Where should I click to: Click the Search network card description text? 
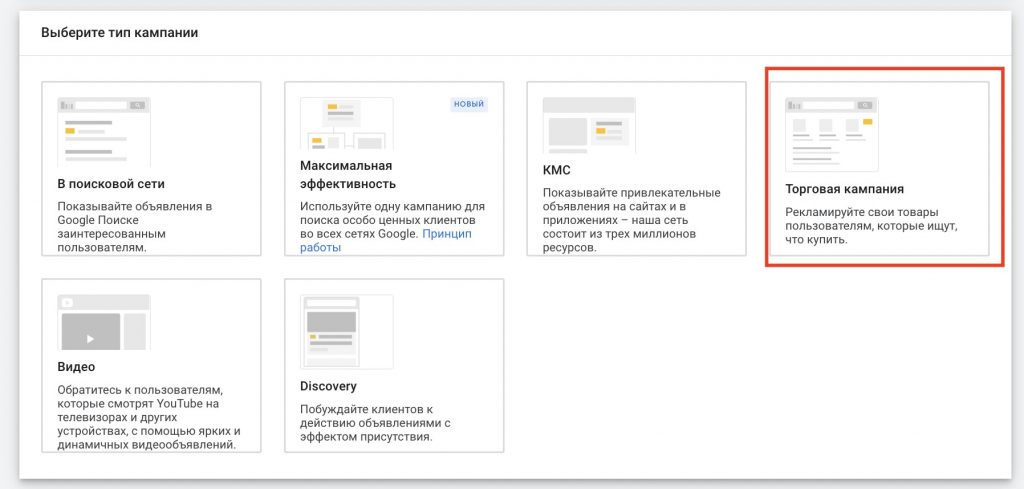135,227
